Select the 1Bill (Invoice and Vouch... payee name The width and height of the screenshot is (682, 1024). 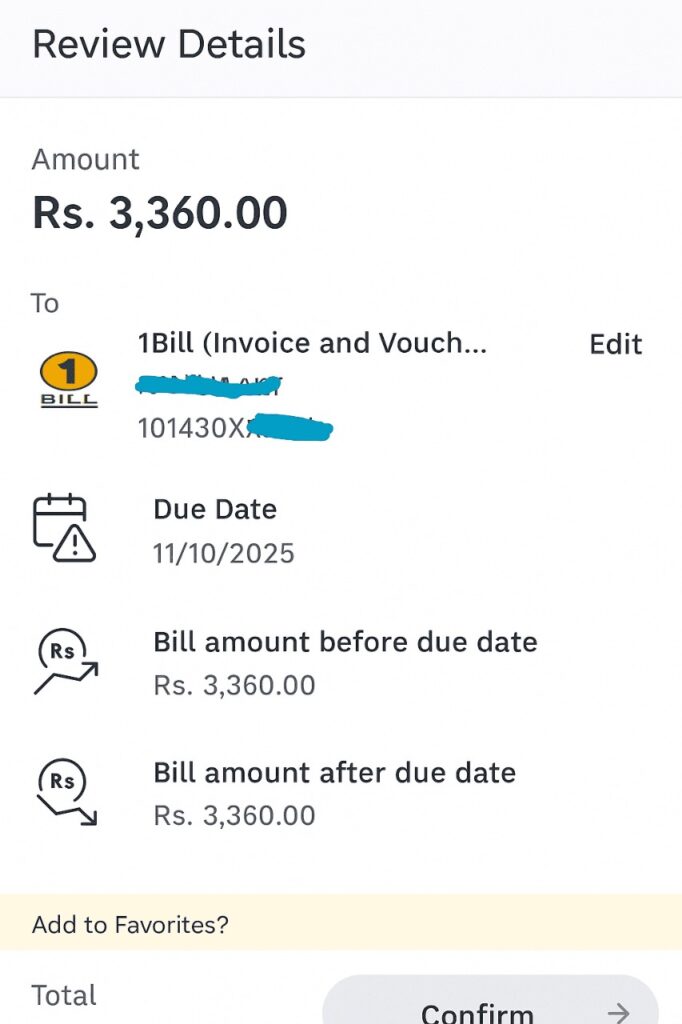click(312, 343)
